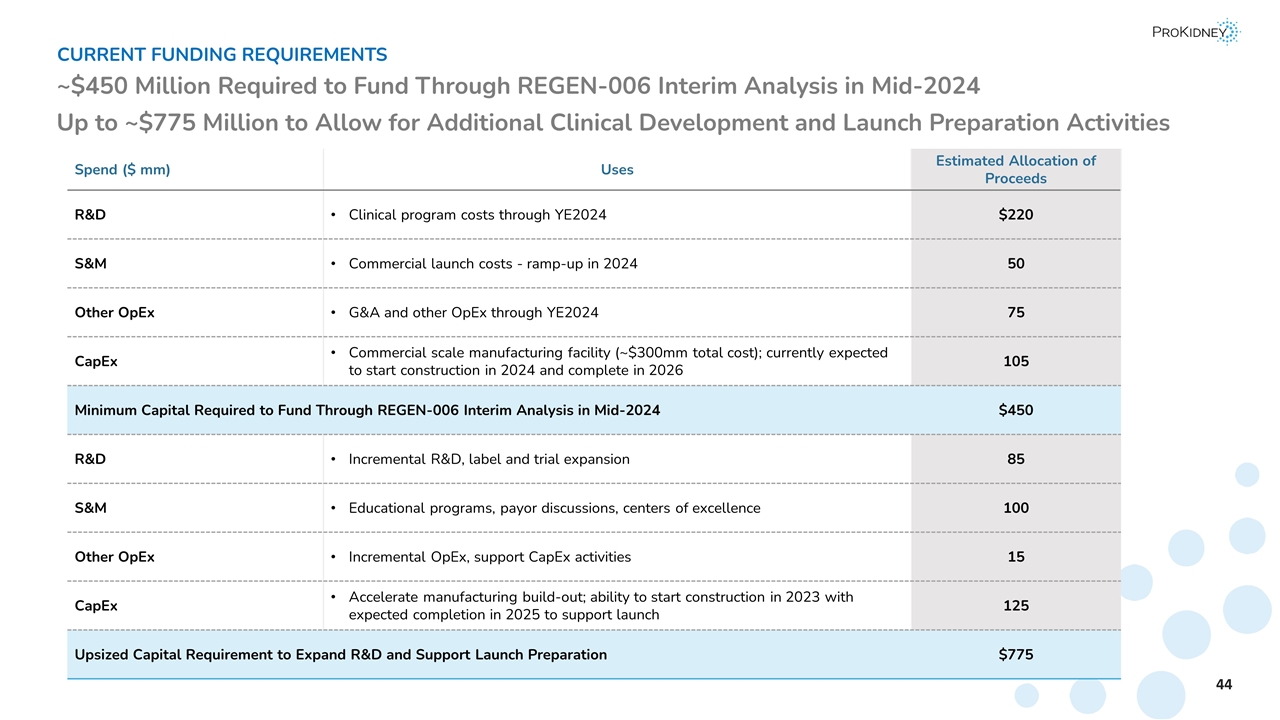Click R&D label in the $220 row
Viewport: 1280px width, 720px height.
point(90,215)
